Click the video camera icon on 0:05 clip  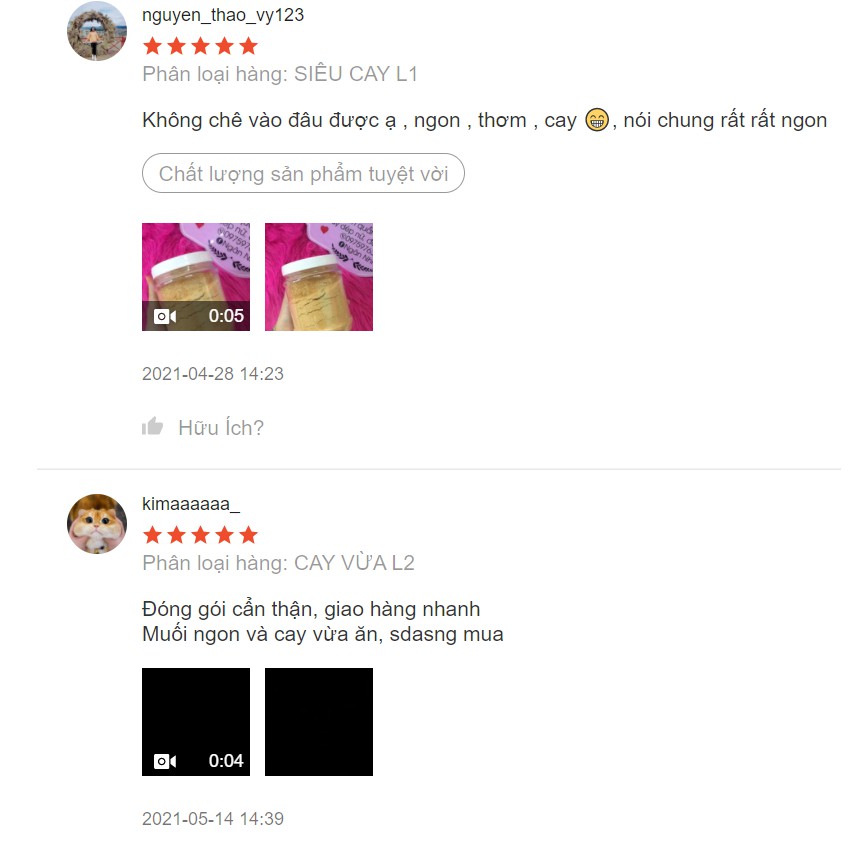(x=165, y=316)
